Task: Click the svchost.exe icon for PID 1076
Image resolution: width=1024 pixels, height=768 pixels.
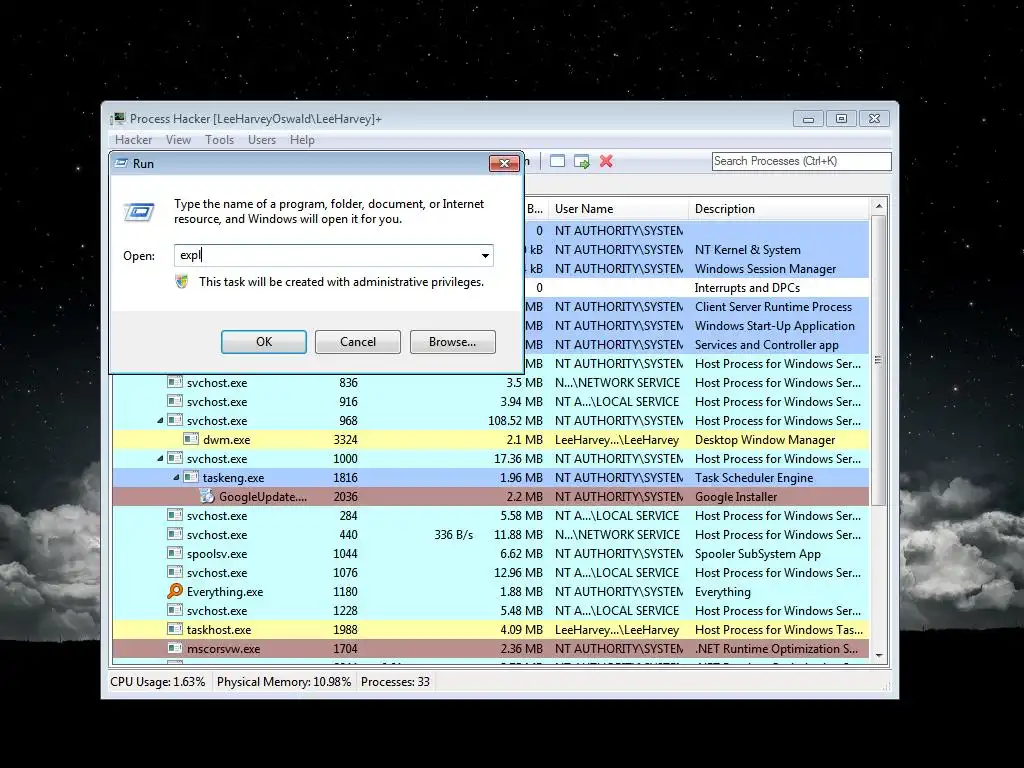Action: pyautogui.click(x=174, y=571)
